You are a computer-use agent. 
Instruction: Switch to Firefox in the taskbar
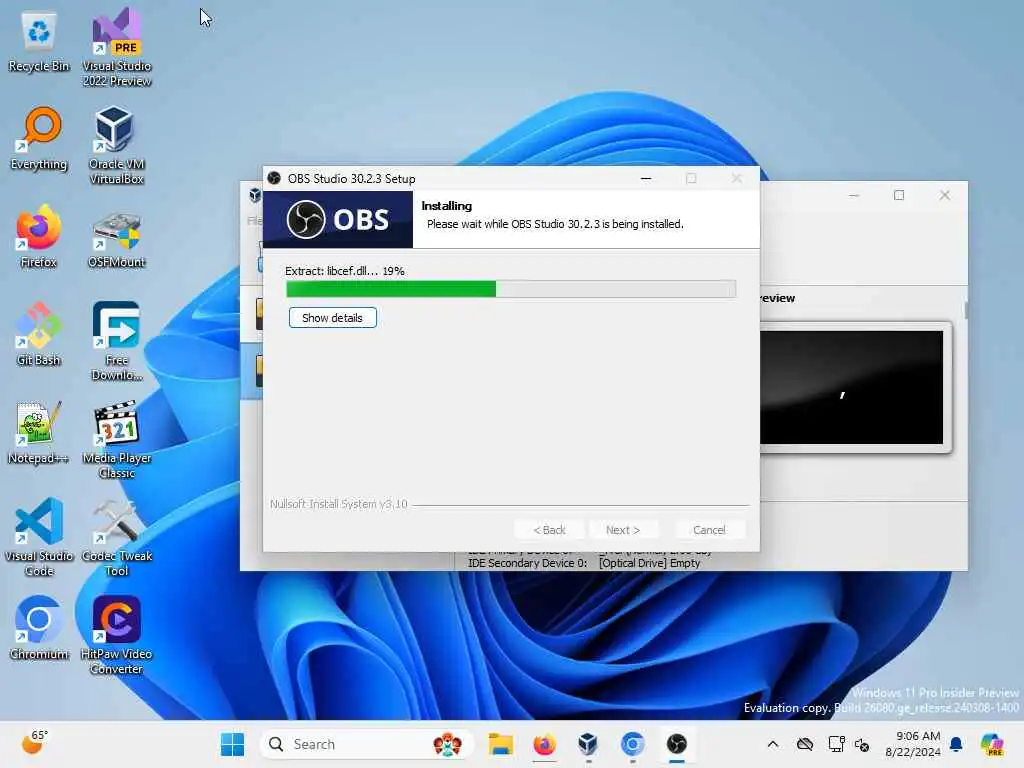tap(545, 744)
